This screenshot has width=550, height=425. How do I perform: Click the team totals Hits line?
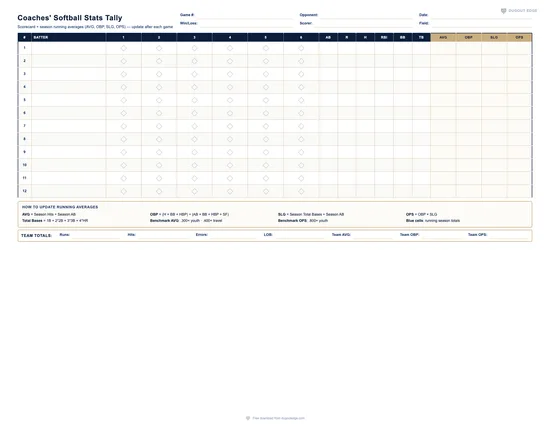[163, 236]
